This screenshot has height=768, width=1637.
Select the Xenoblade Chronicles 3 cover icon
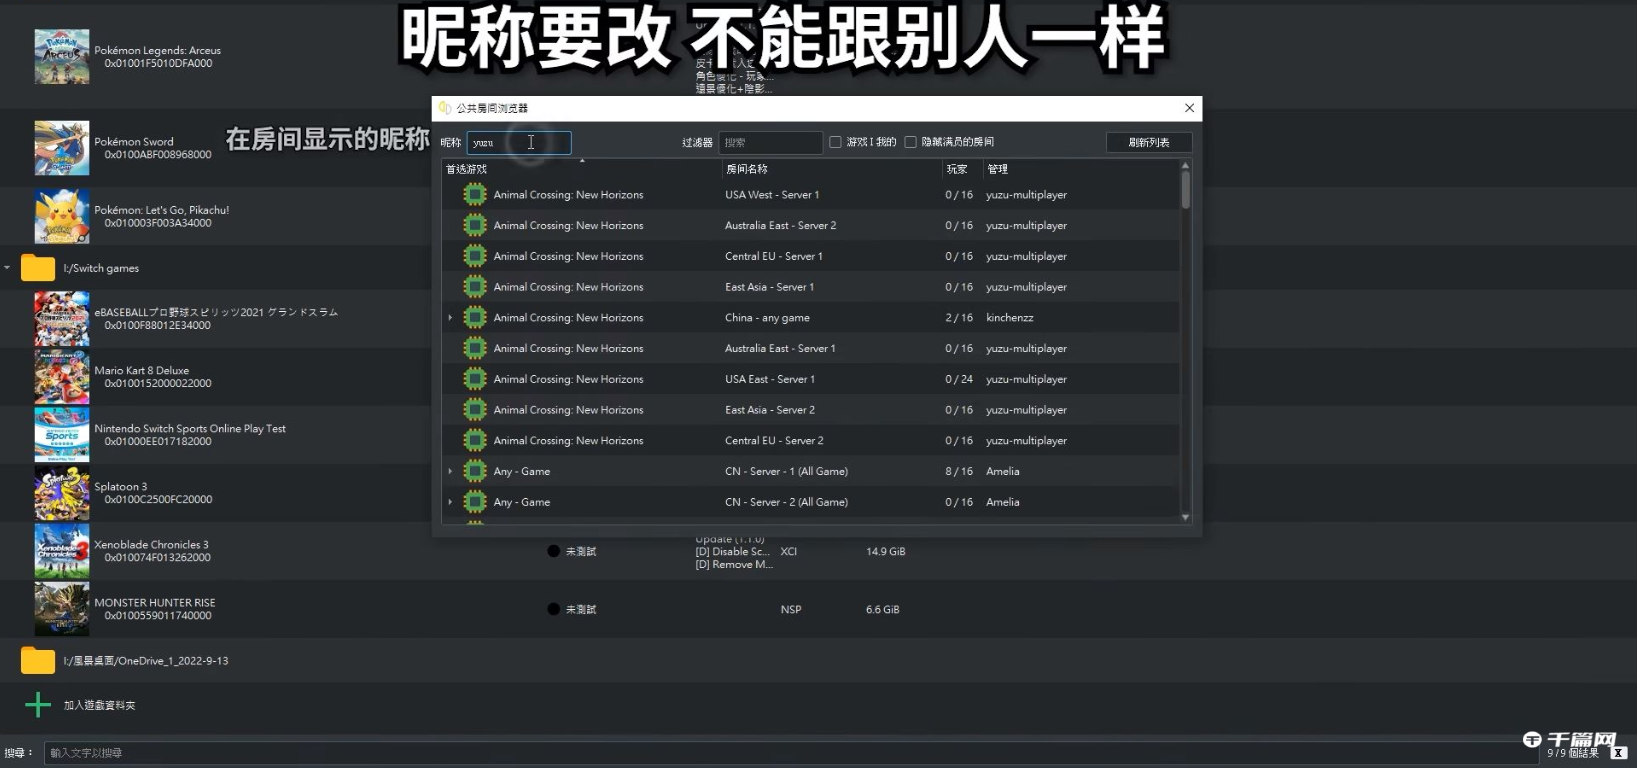[62, 551]
